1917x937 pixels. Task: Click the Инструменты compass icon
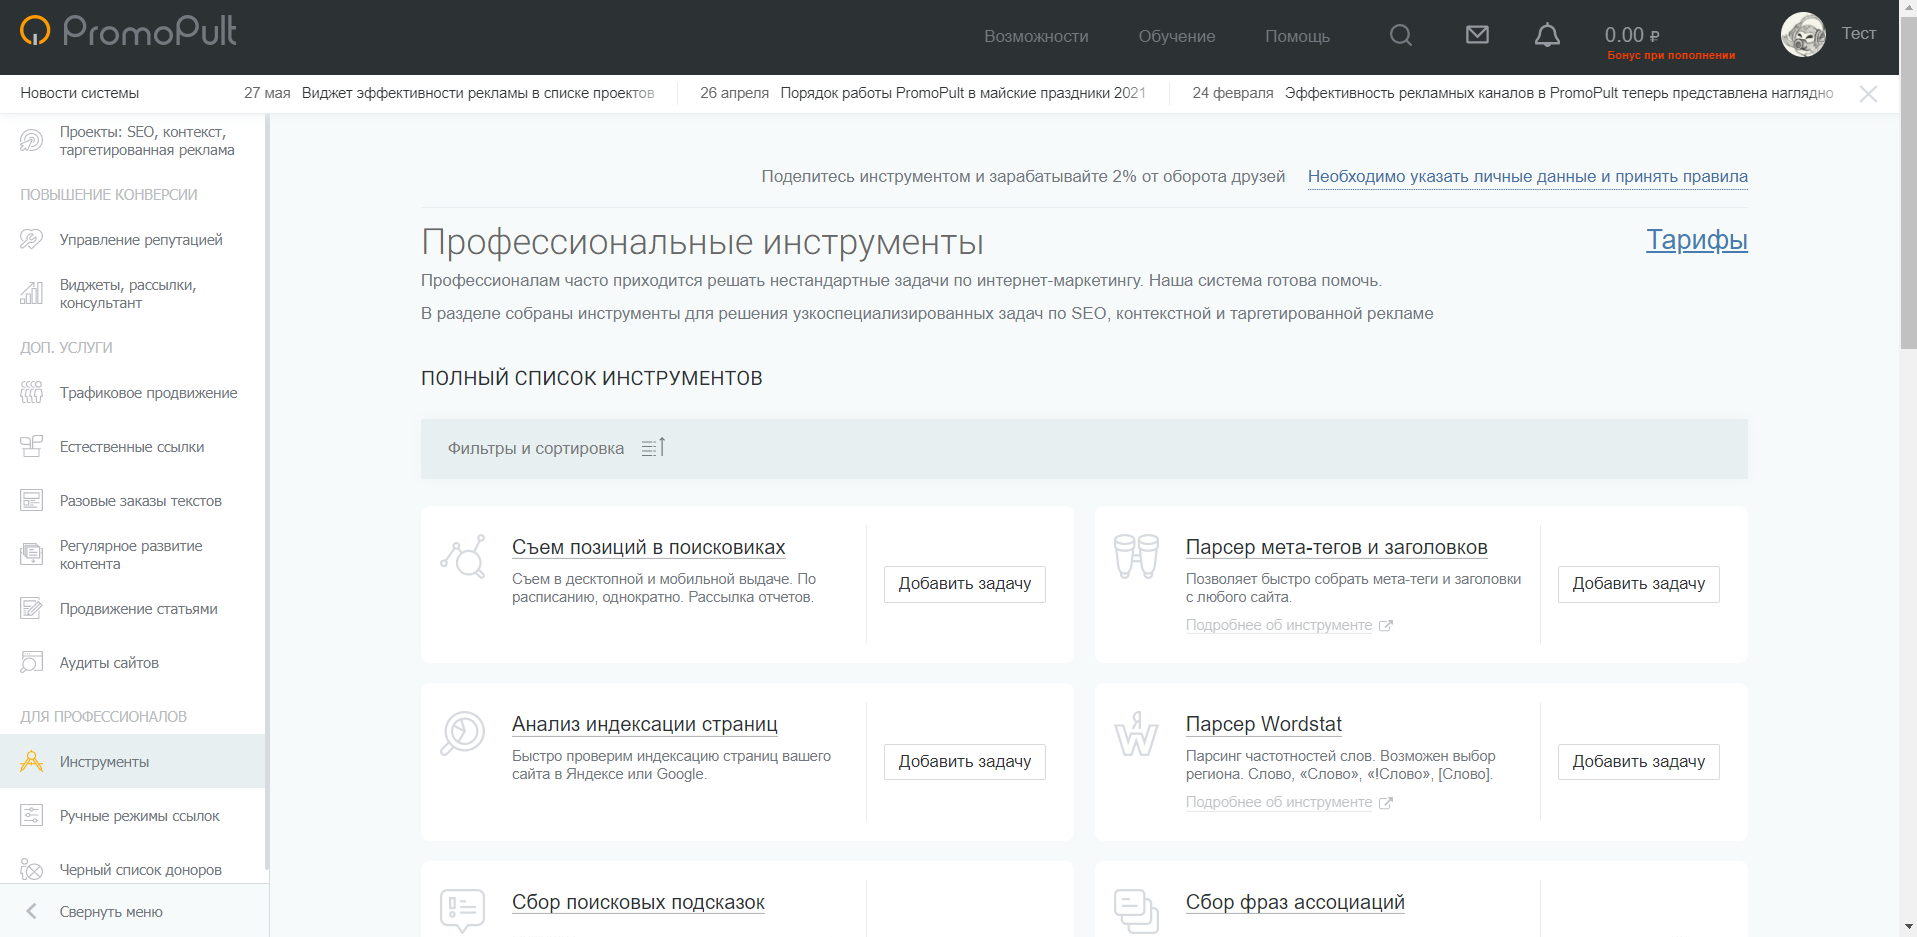click(32, 762)
